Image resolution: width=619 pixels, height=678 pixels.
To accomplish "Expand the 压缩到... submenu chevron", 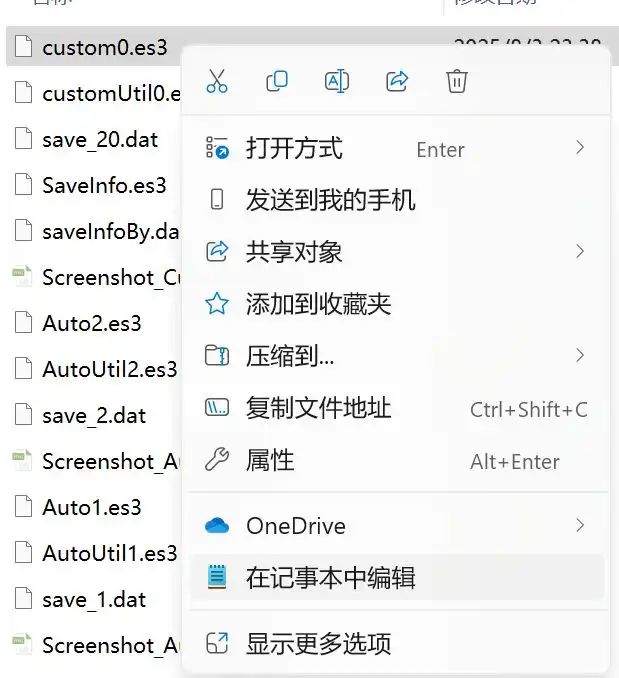I will click(580, 355).
